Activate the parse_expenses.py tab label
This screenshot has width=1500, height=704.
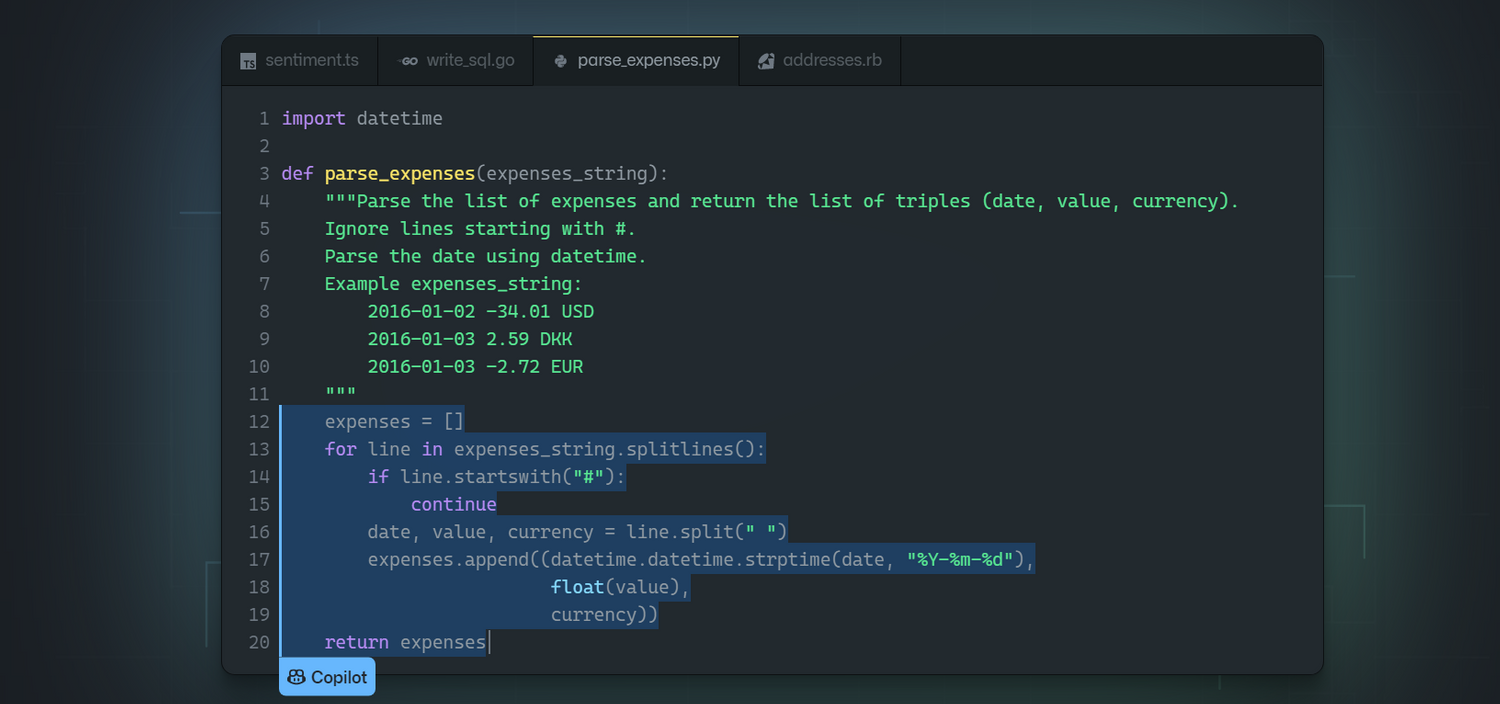(648, 61)
